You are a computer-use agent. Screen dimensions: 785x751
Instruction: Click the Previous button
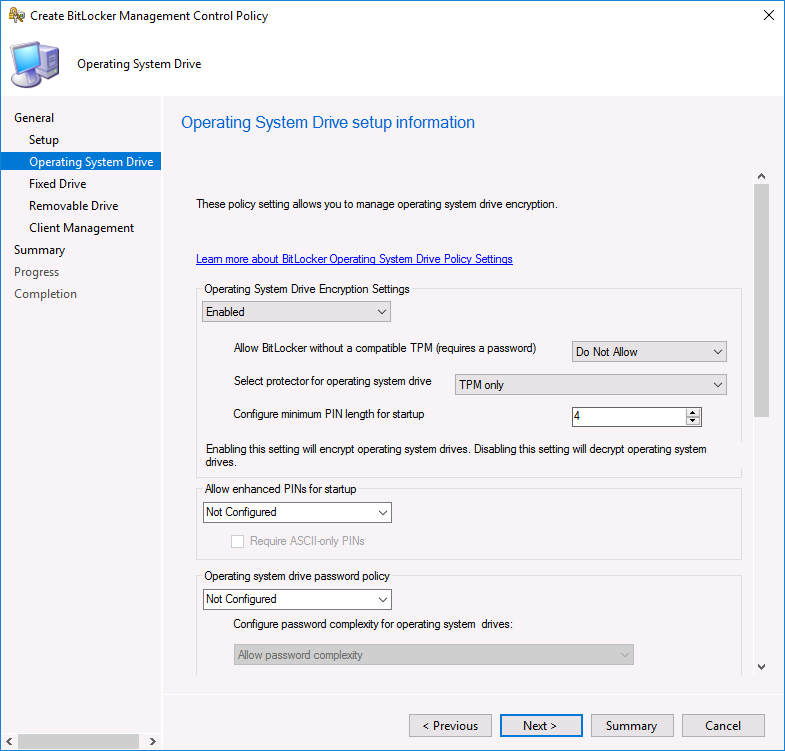click(450, 725)
